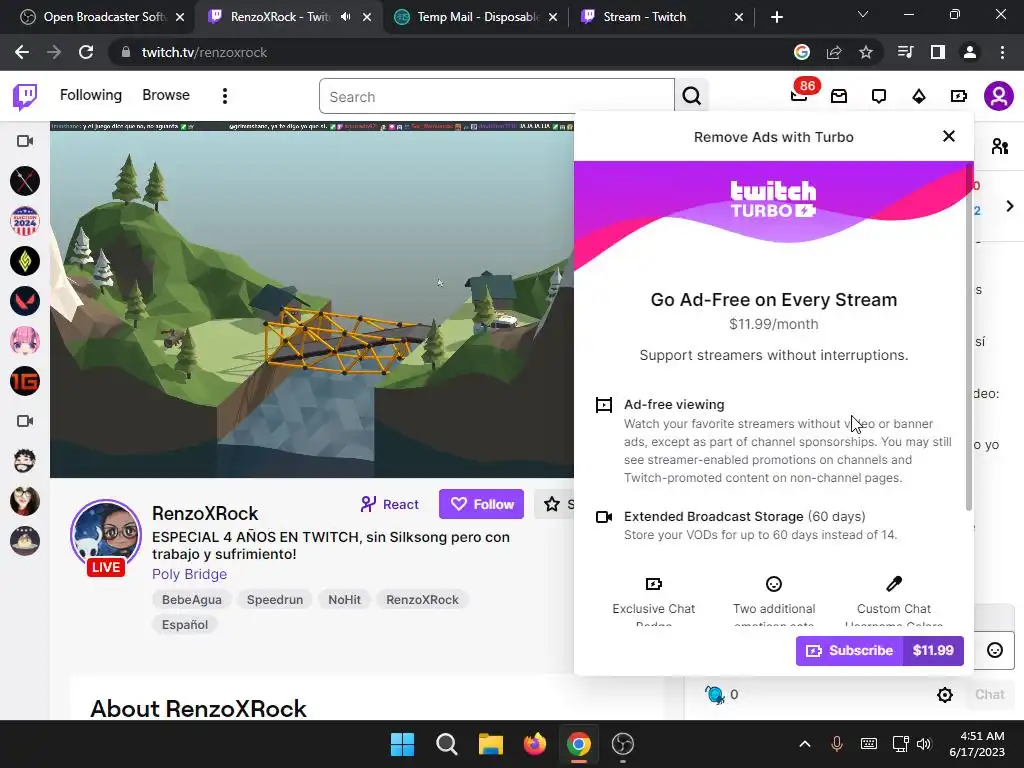This screenshot has height=768, width=1024.
Task: Open the Get Bits diamond icon
Action: click(918, 97)
